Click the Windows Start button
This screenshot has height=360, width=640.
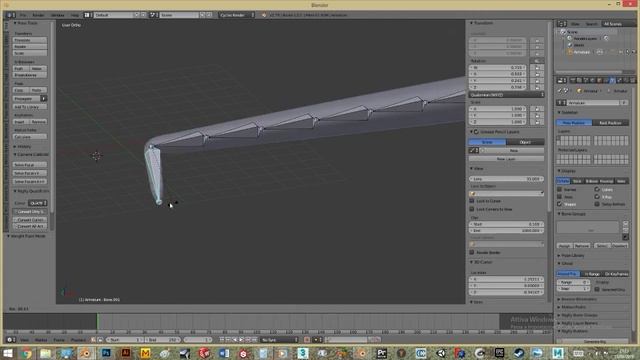pyautogui.click(x=7, y=353)
